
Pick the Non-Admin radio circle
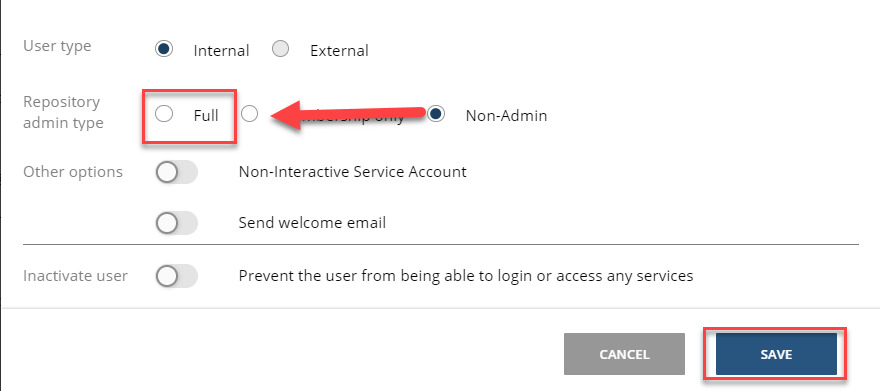(x=436, y=114)
